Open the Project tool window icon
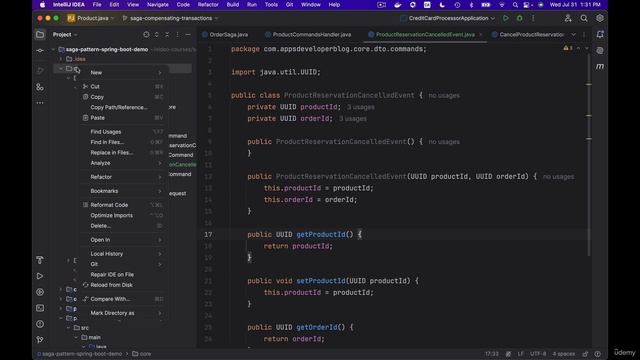The width and height of the screenshot is (640, 360). (40, 35)
